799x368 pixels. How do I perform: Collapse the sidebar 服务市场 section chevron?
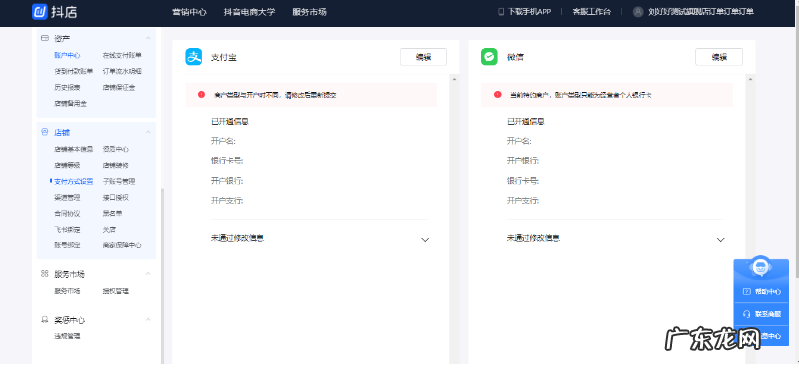click(148, 274)
